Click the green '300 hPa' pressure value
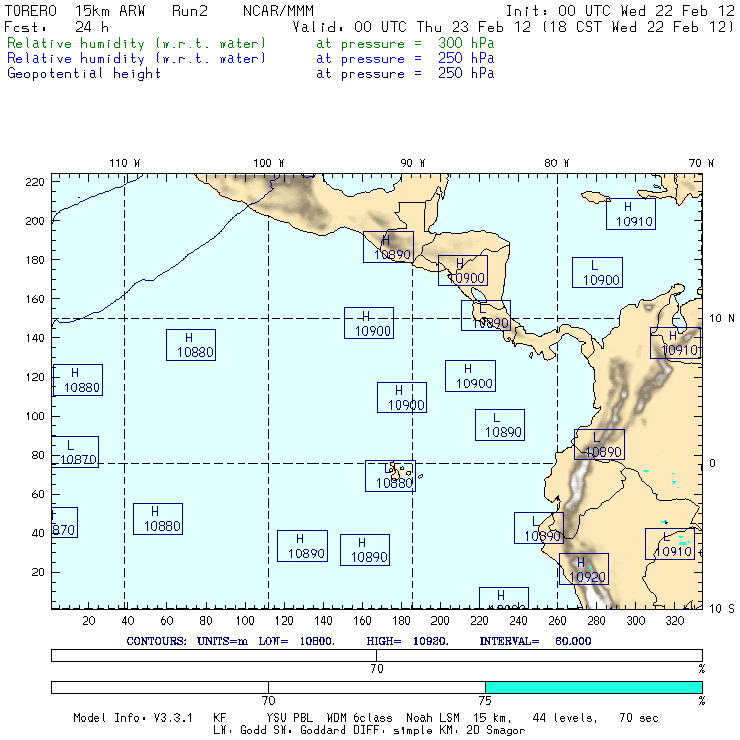 coord(466,43)
